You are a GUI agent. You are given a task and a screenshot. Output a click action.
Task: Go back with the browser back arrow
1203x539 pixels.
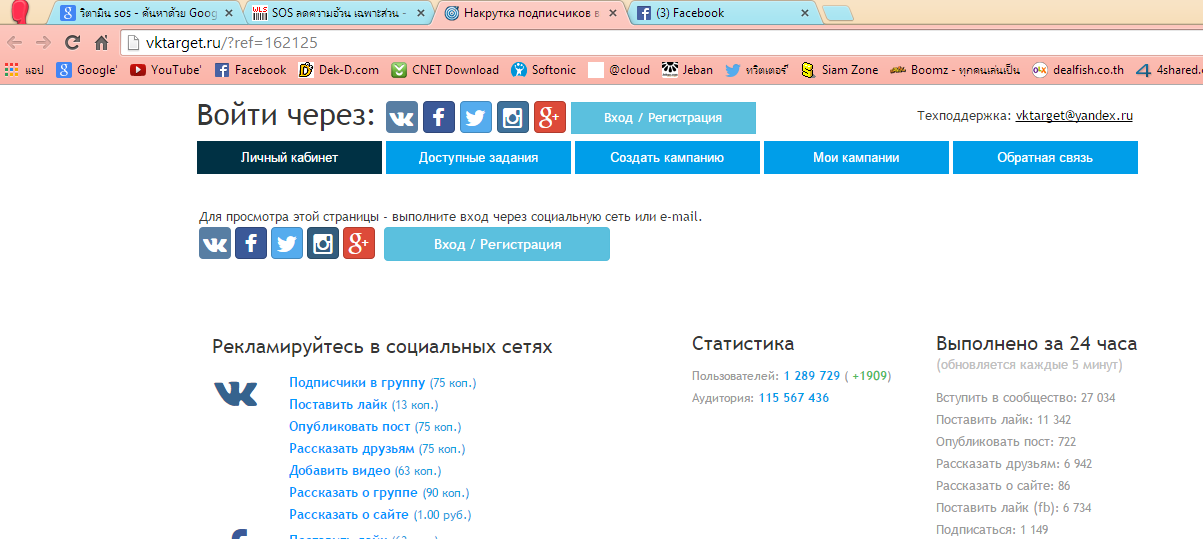tap(15, 43)
